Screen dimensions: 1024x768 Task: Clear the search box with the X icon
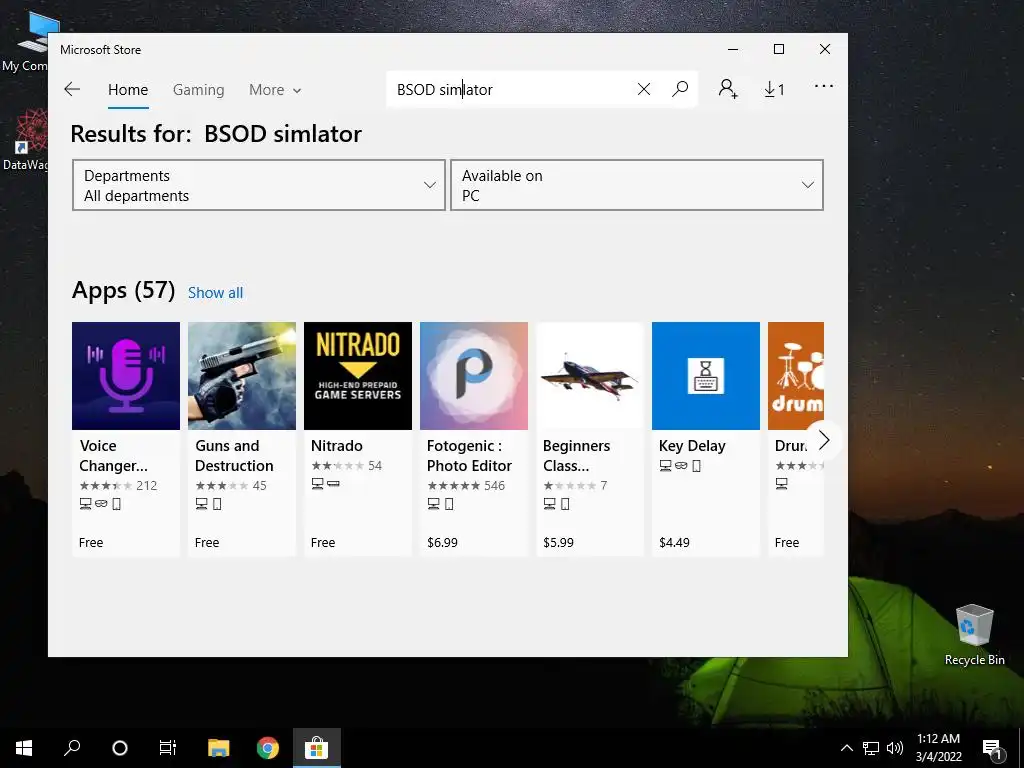click(644, 89)
